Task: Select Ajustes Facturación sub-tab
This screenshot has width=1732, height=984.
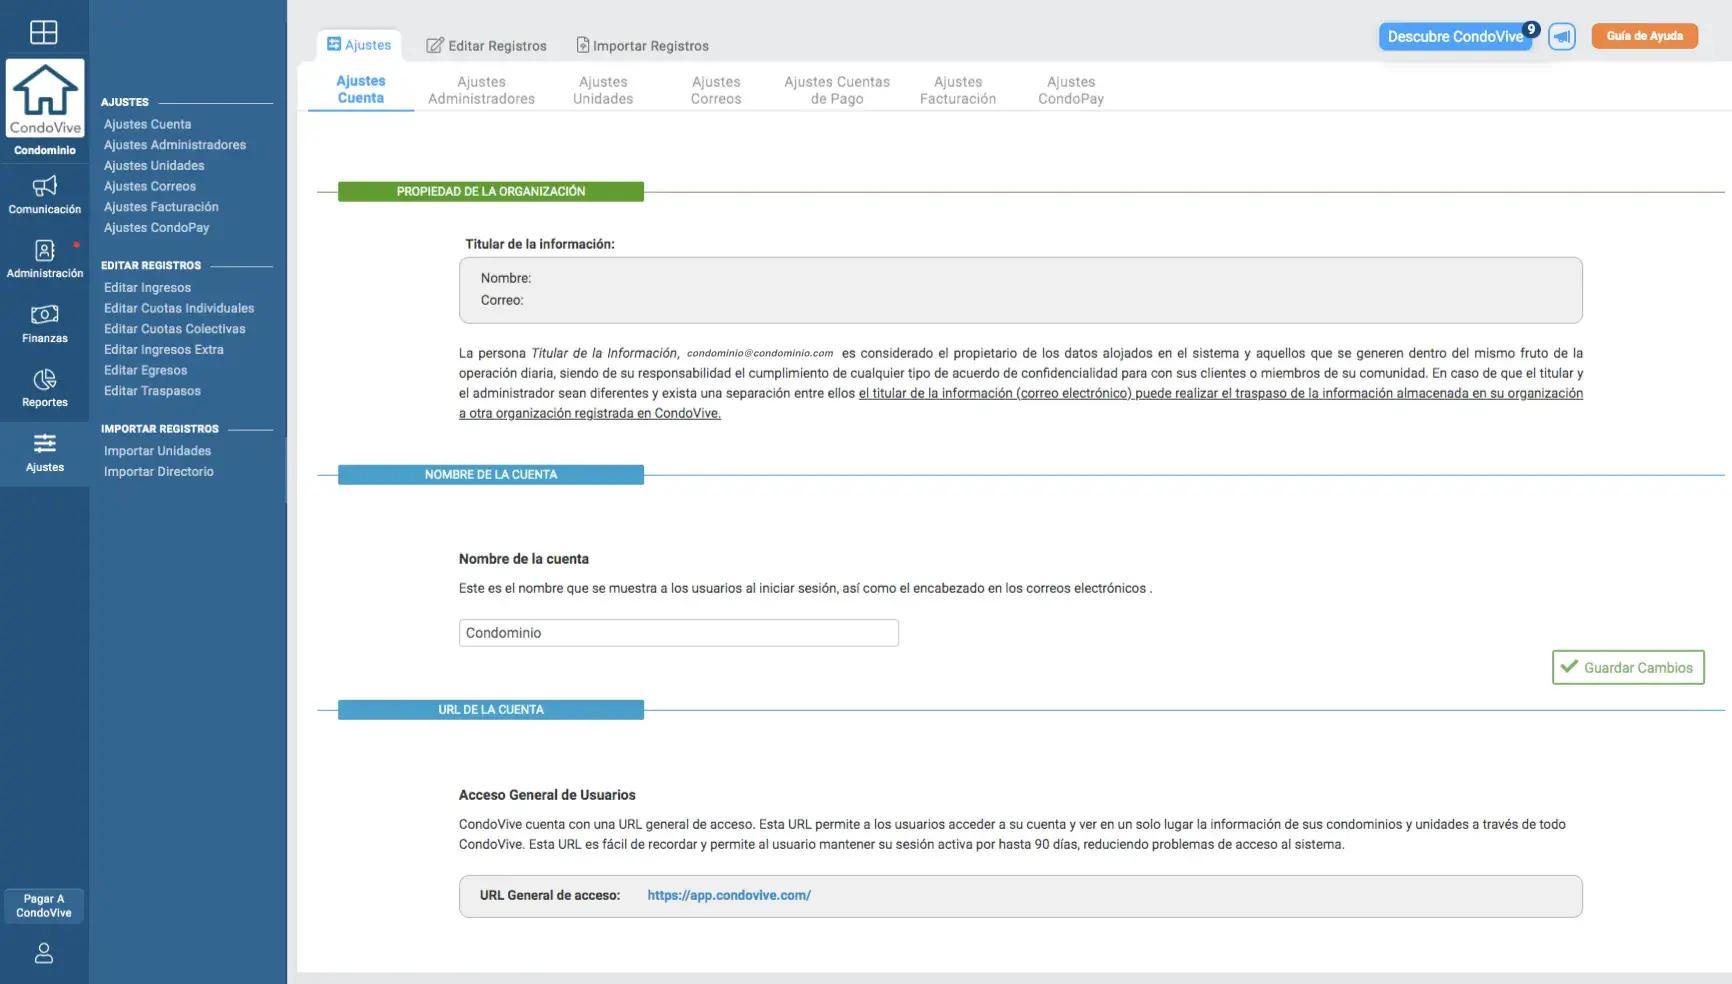Action: pyautogui.click(x=958, y=90)
